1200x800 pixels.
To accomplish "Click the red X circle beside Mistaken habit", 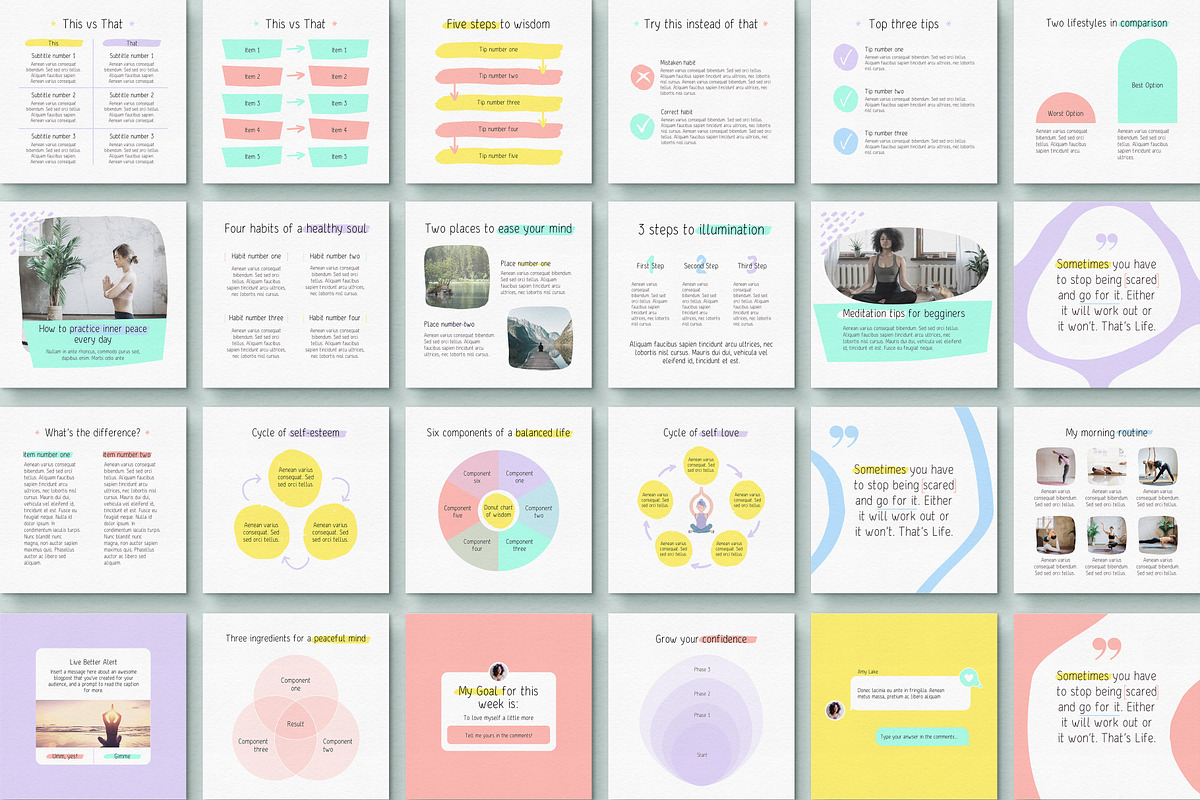I will (x=642, y=77).
